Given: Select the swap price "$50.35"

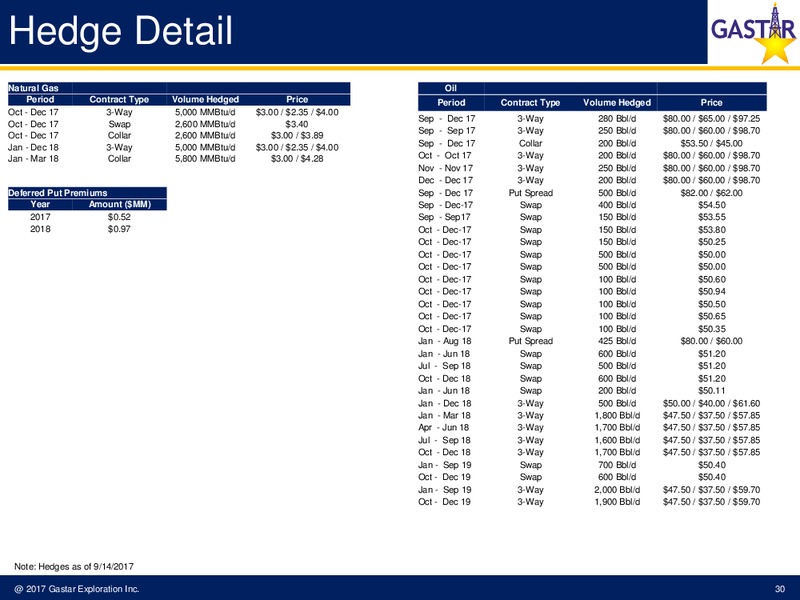Looking at the screenshot, I should [711, 329].
